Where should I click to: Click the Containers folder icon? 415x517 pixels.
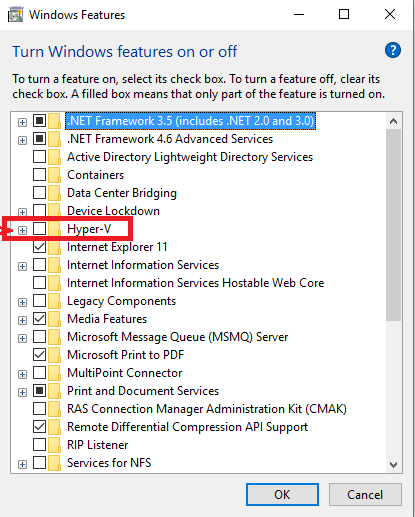coord(54,175)
